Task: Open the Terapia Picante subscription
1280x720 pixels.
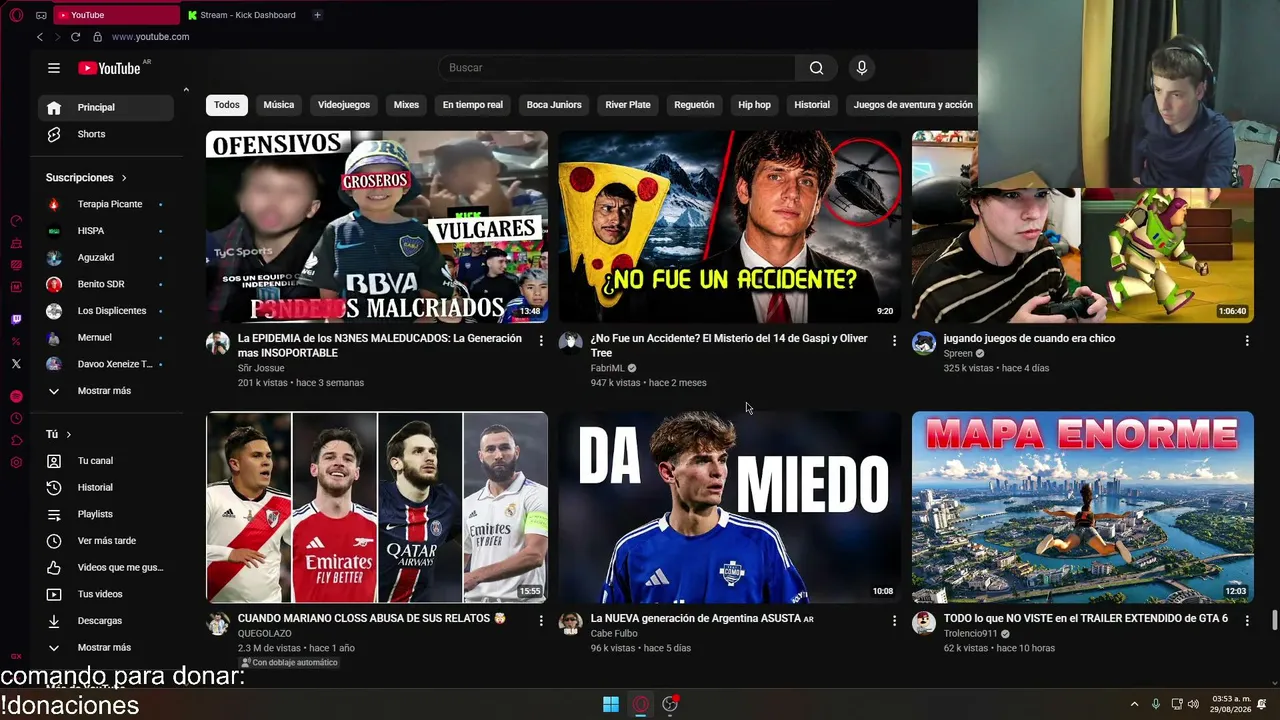Action: [106, 204]
